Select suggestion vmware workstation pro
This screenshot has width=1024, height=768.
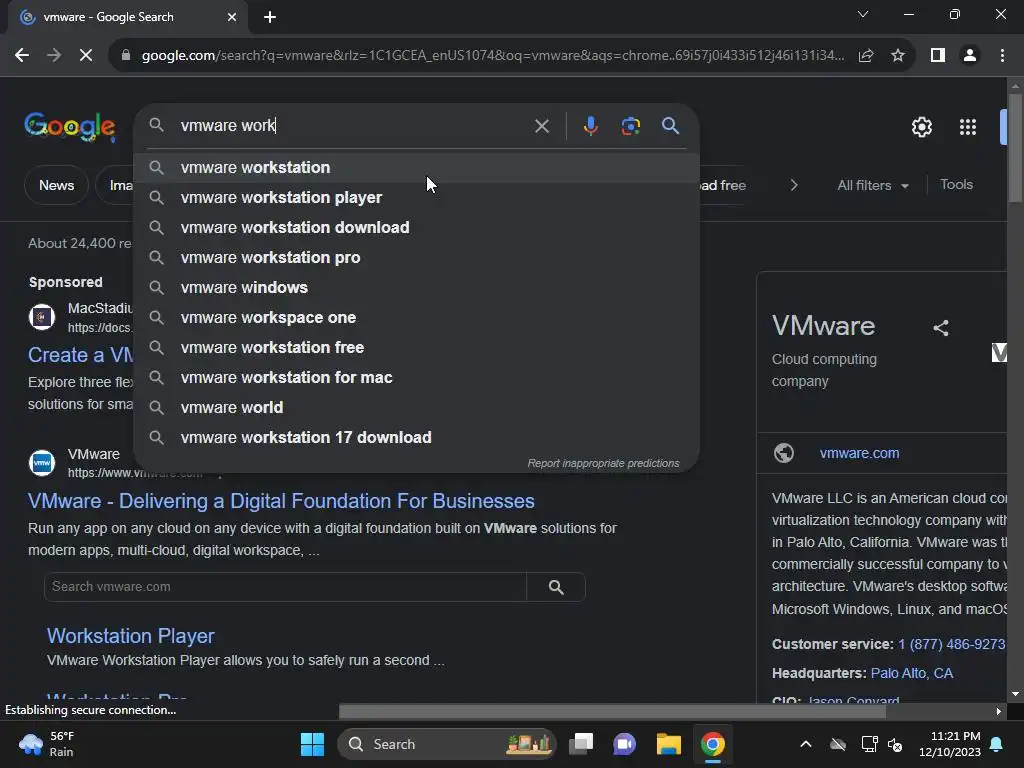(416, 257)
